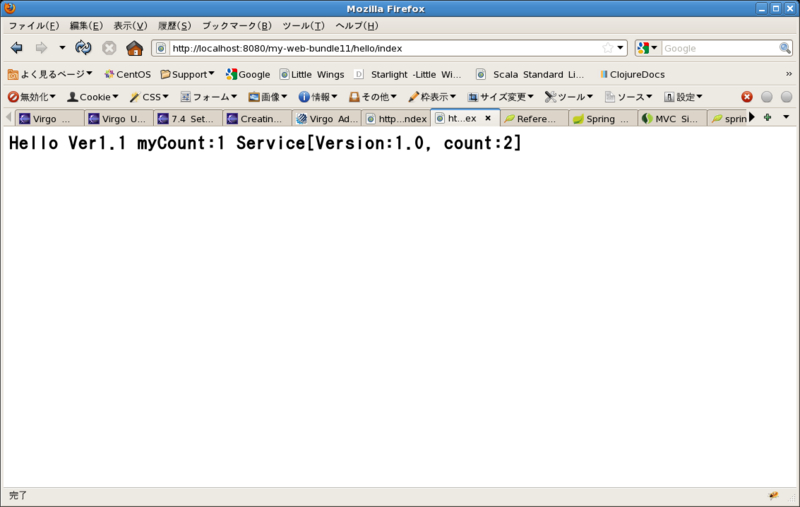Viewport: 800px width, 507px height.
Task: Reload the current page
Action: [x=83, y=48]
